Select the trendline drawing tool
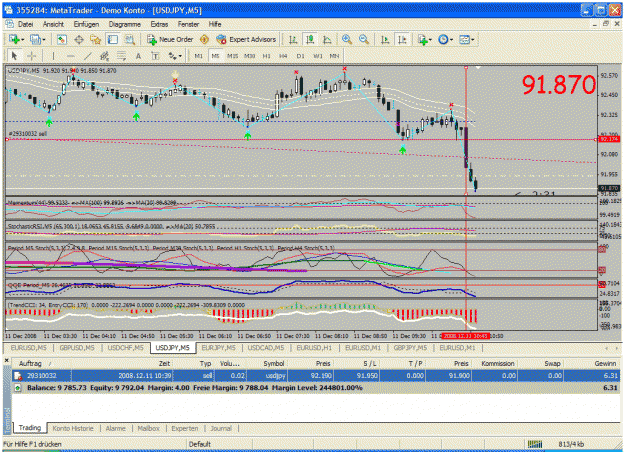Image resolution: width=625 pixels, height=452 pixels. 88,56
